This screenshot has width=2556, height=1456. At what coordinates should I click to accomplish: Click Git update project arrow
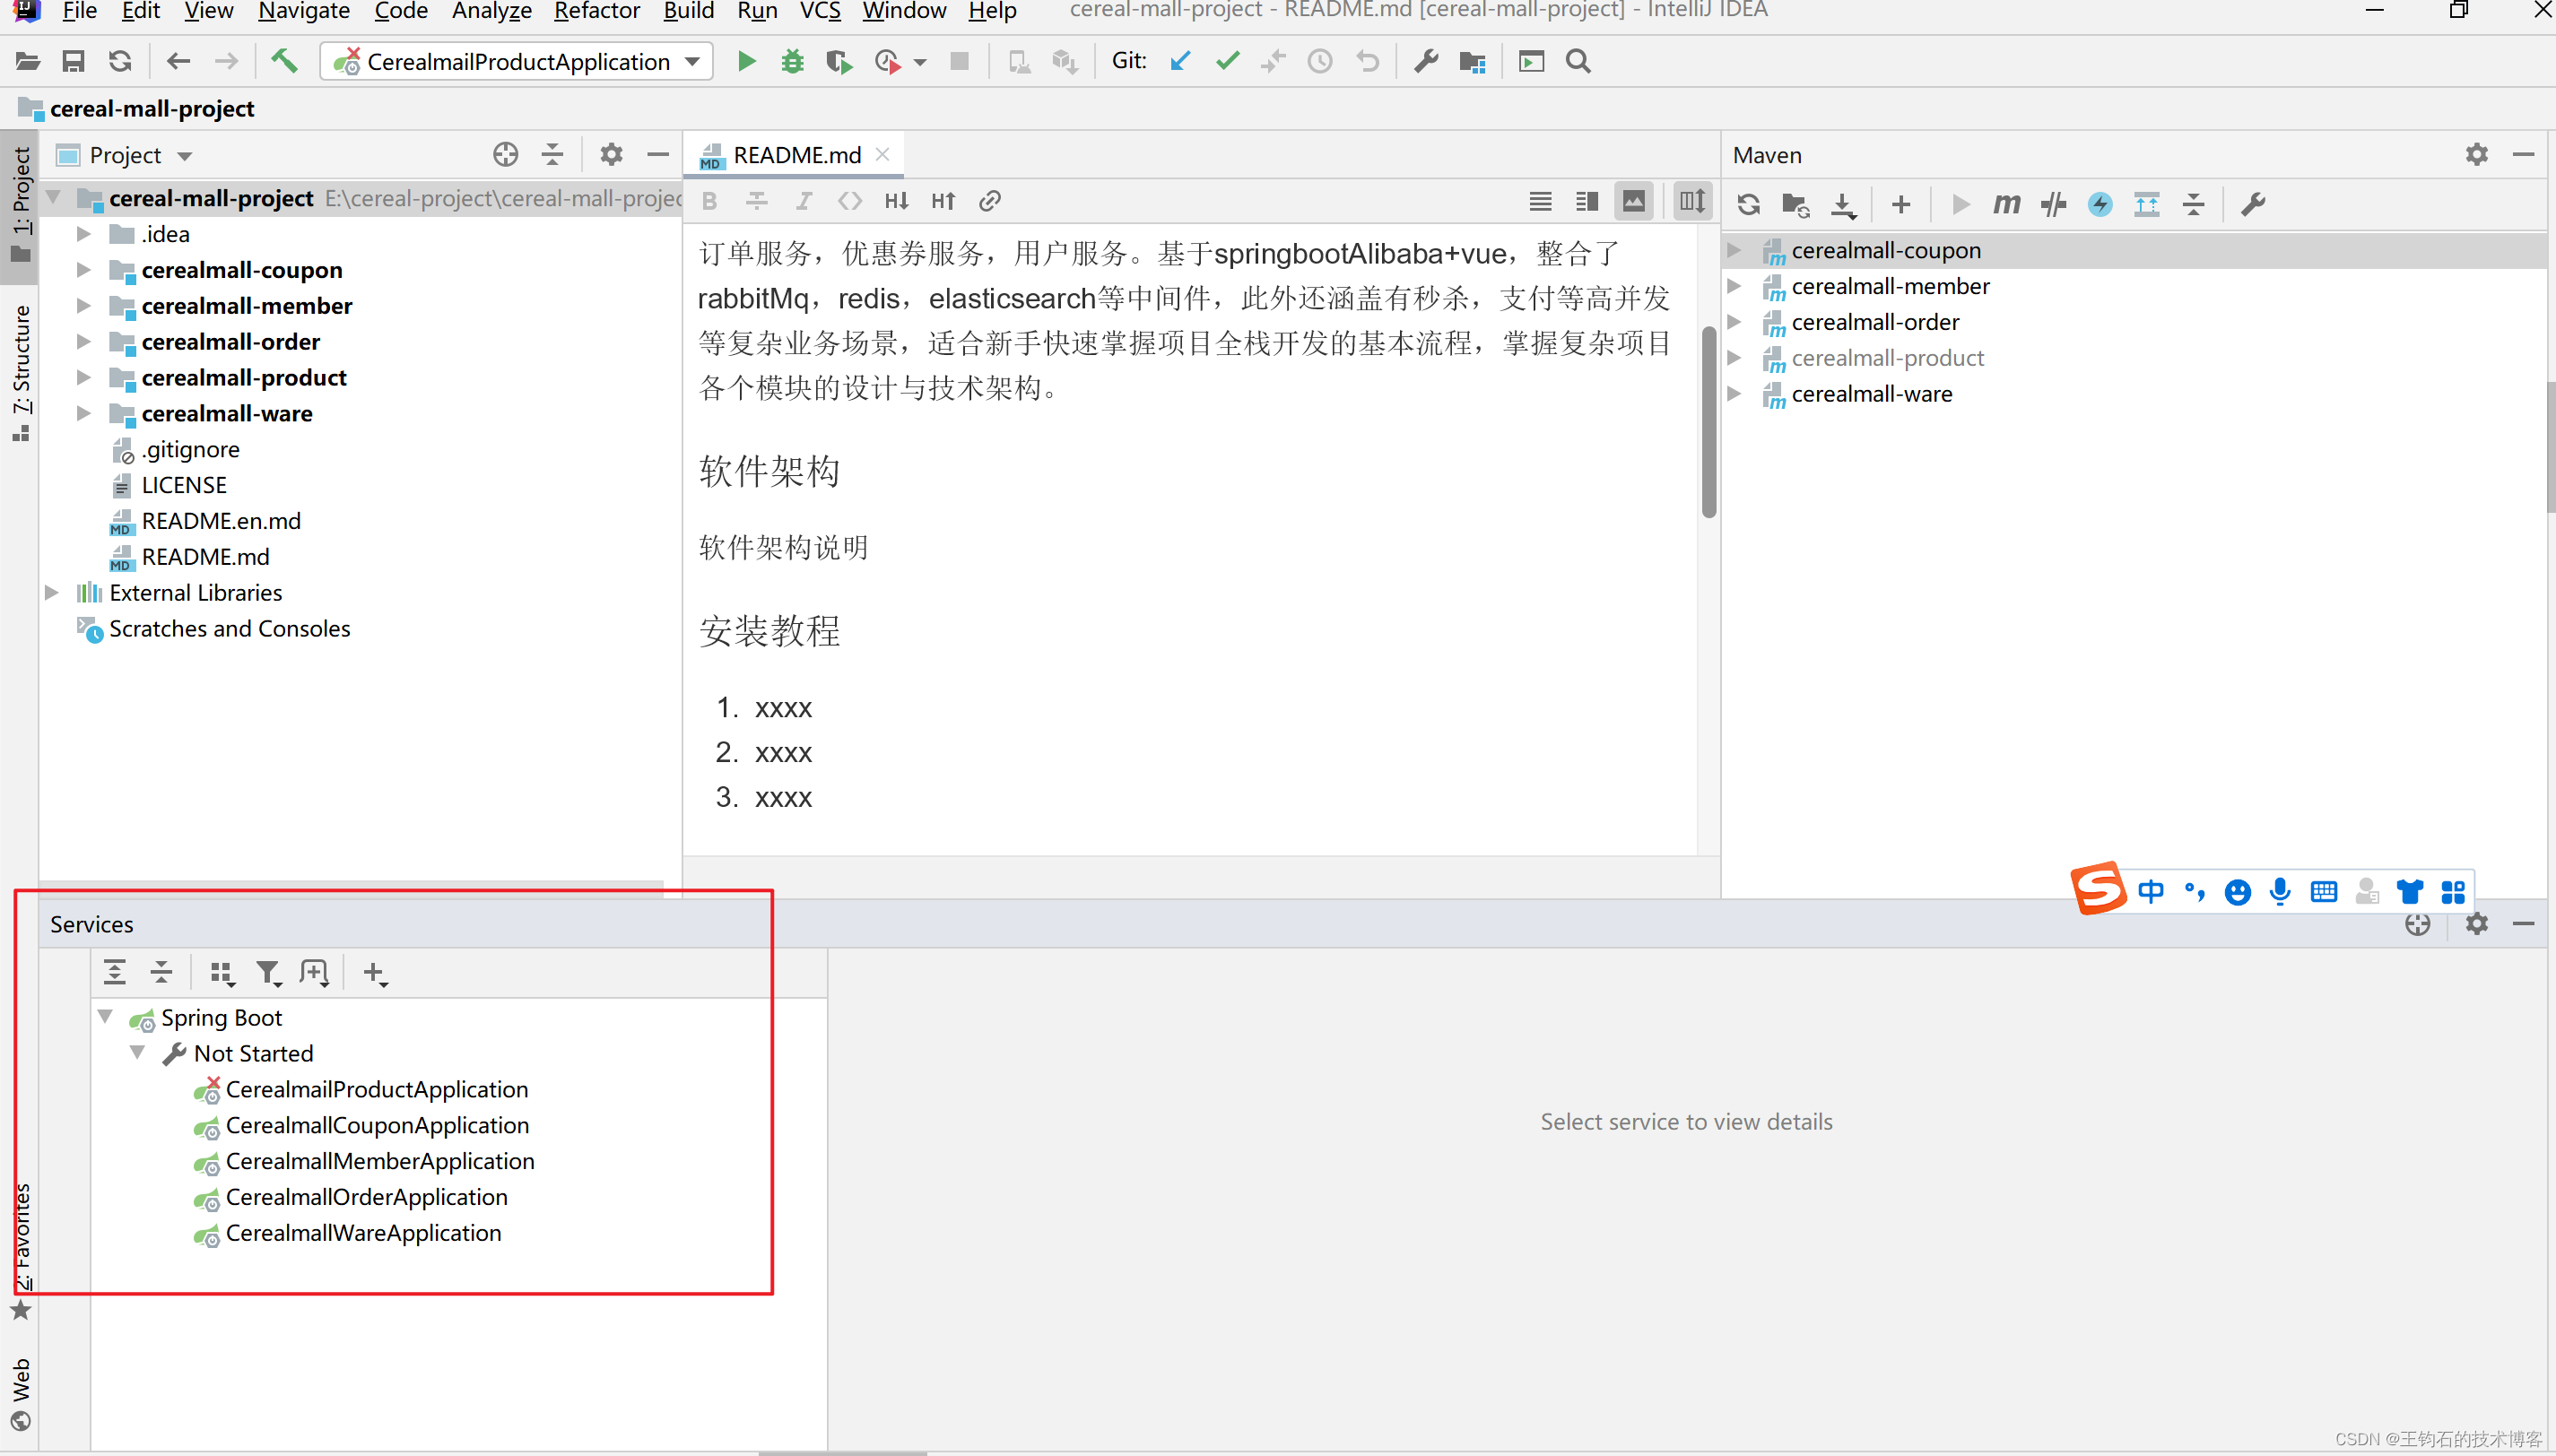[1181, 62]
